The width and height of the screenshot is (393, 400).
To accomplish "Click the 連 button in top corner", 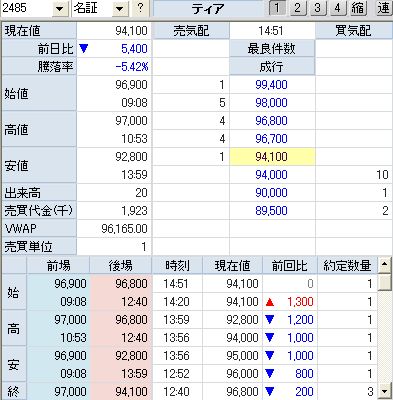I will (x=384, y=8).
